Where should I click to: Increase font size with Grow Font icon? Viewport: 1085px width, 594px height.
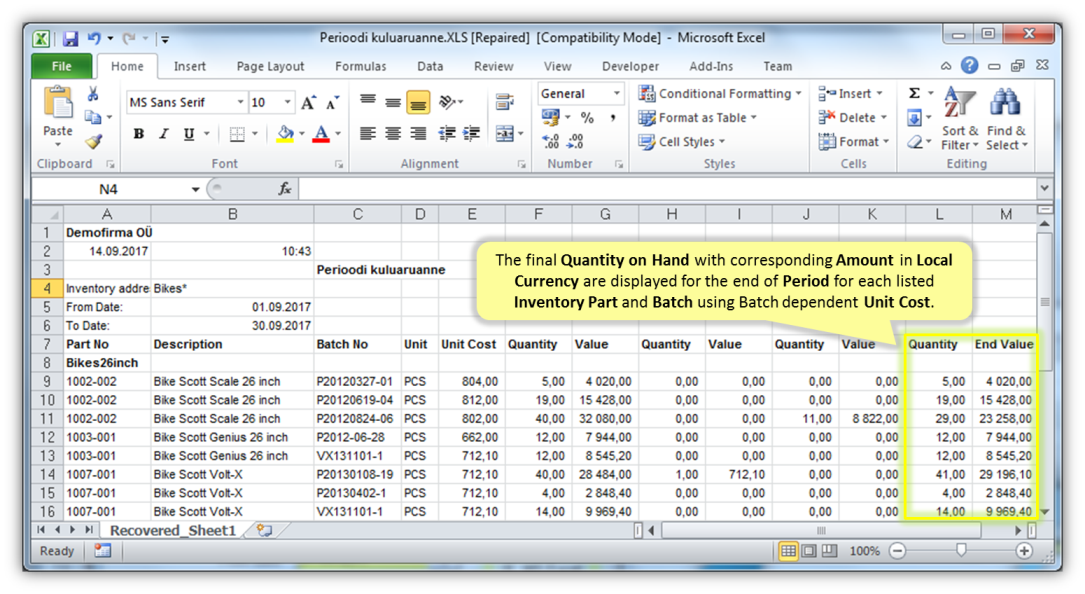pos(309,103)
